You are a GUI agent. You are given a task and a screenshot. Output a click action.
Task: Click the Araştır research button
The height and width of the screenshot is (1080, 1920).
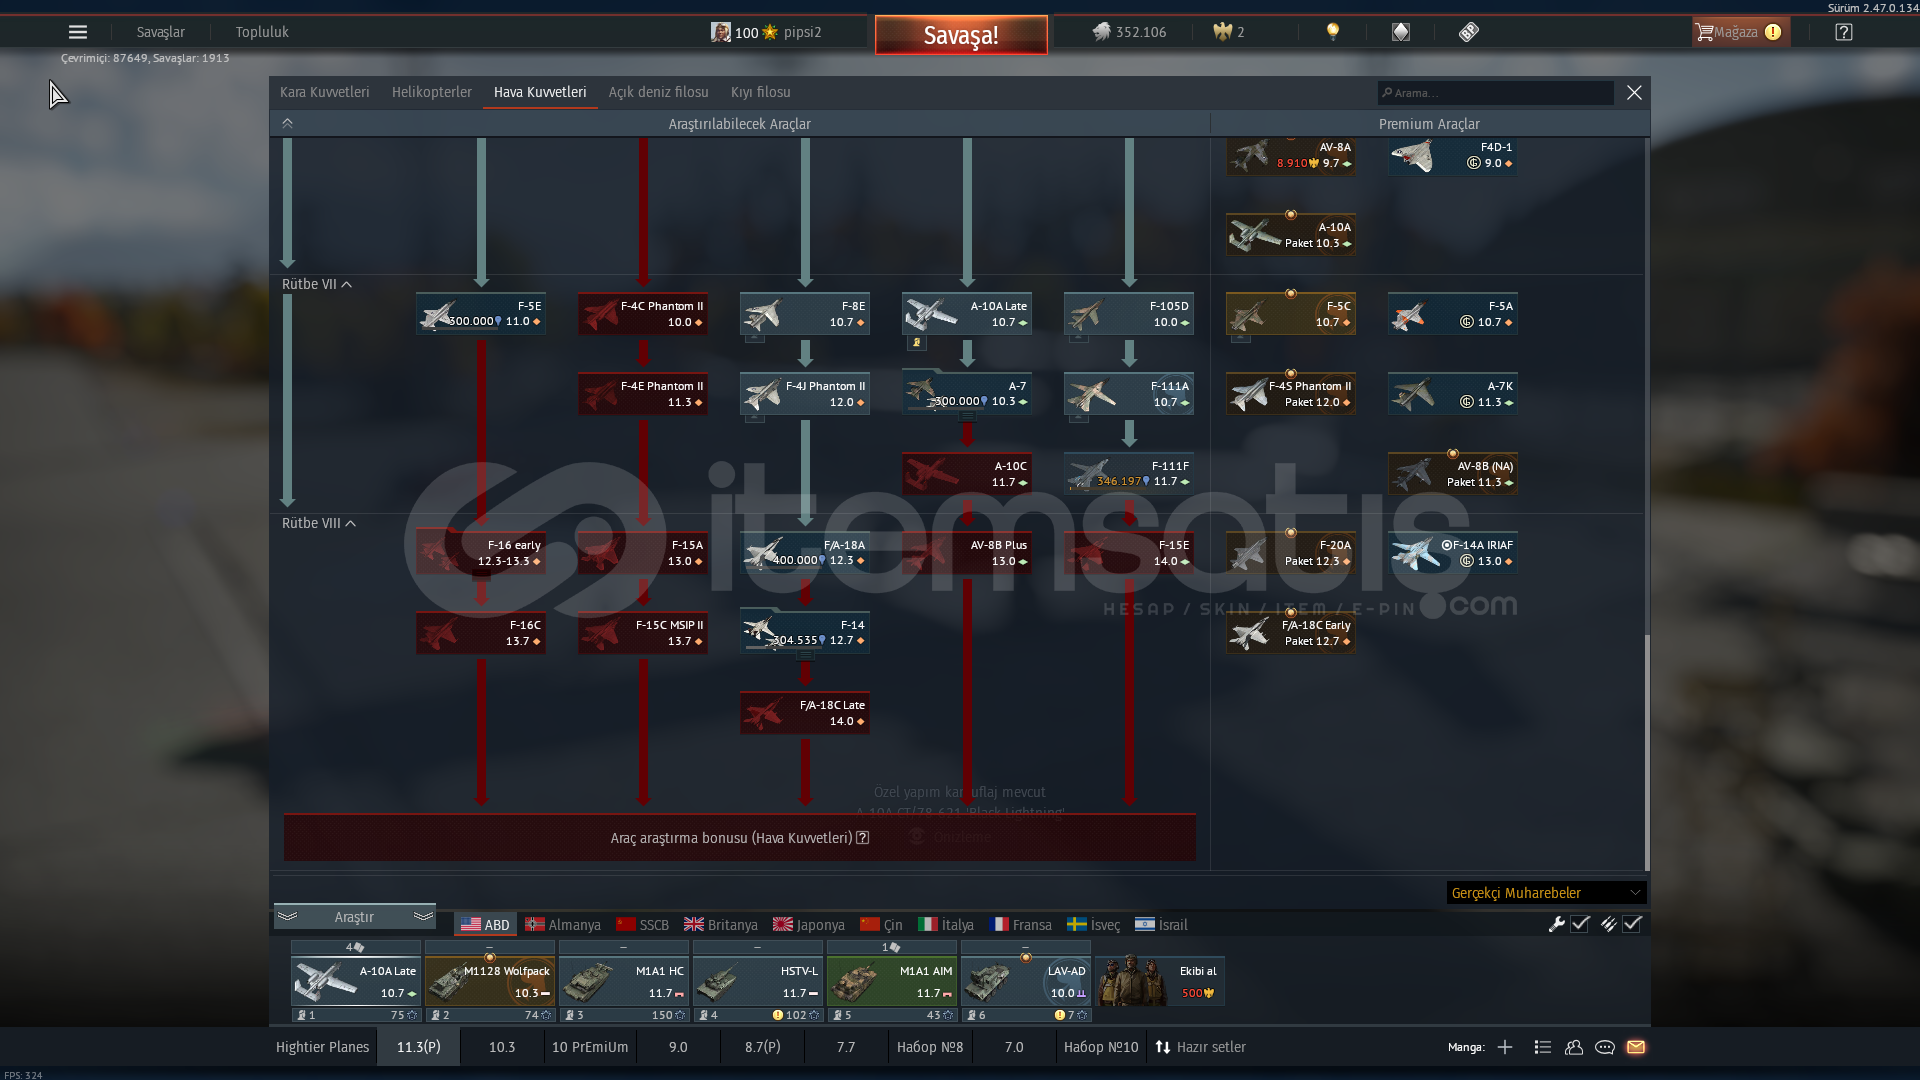click(x=354, y=917)
